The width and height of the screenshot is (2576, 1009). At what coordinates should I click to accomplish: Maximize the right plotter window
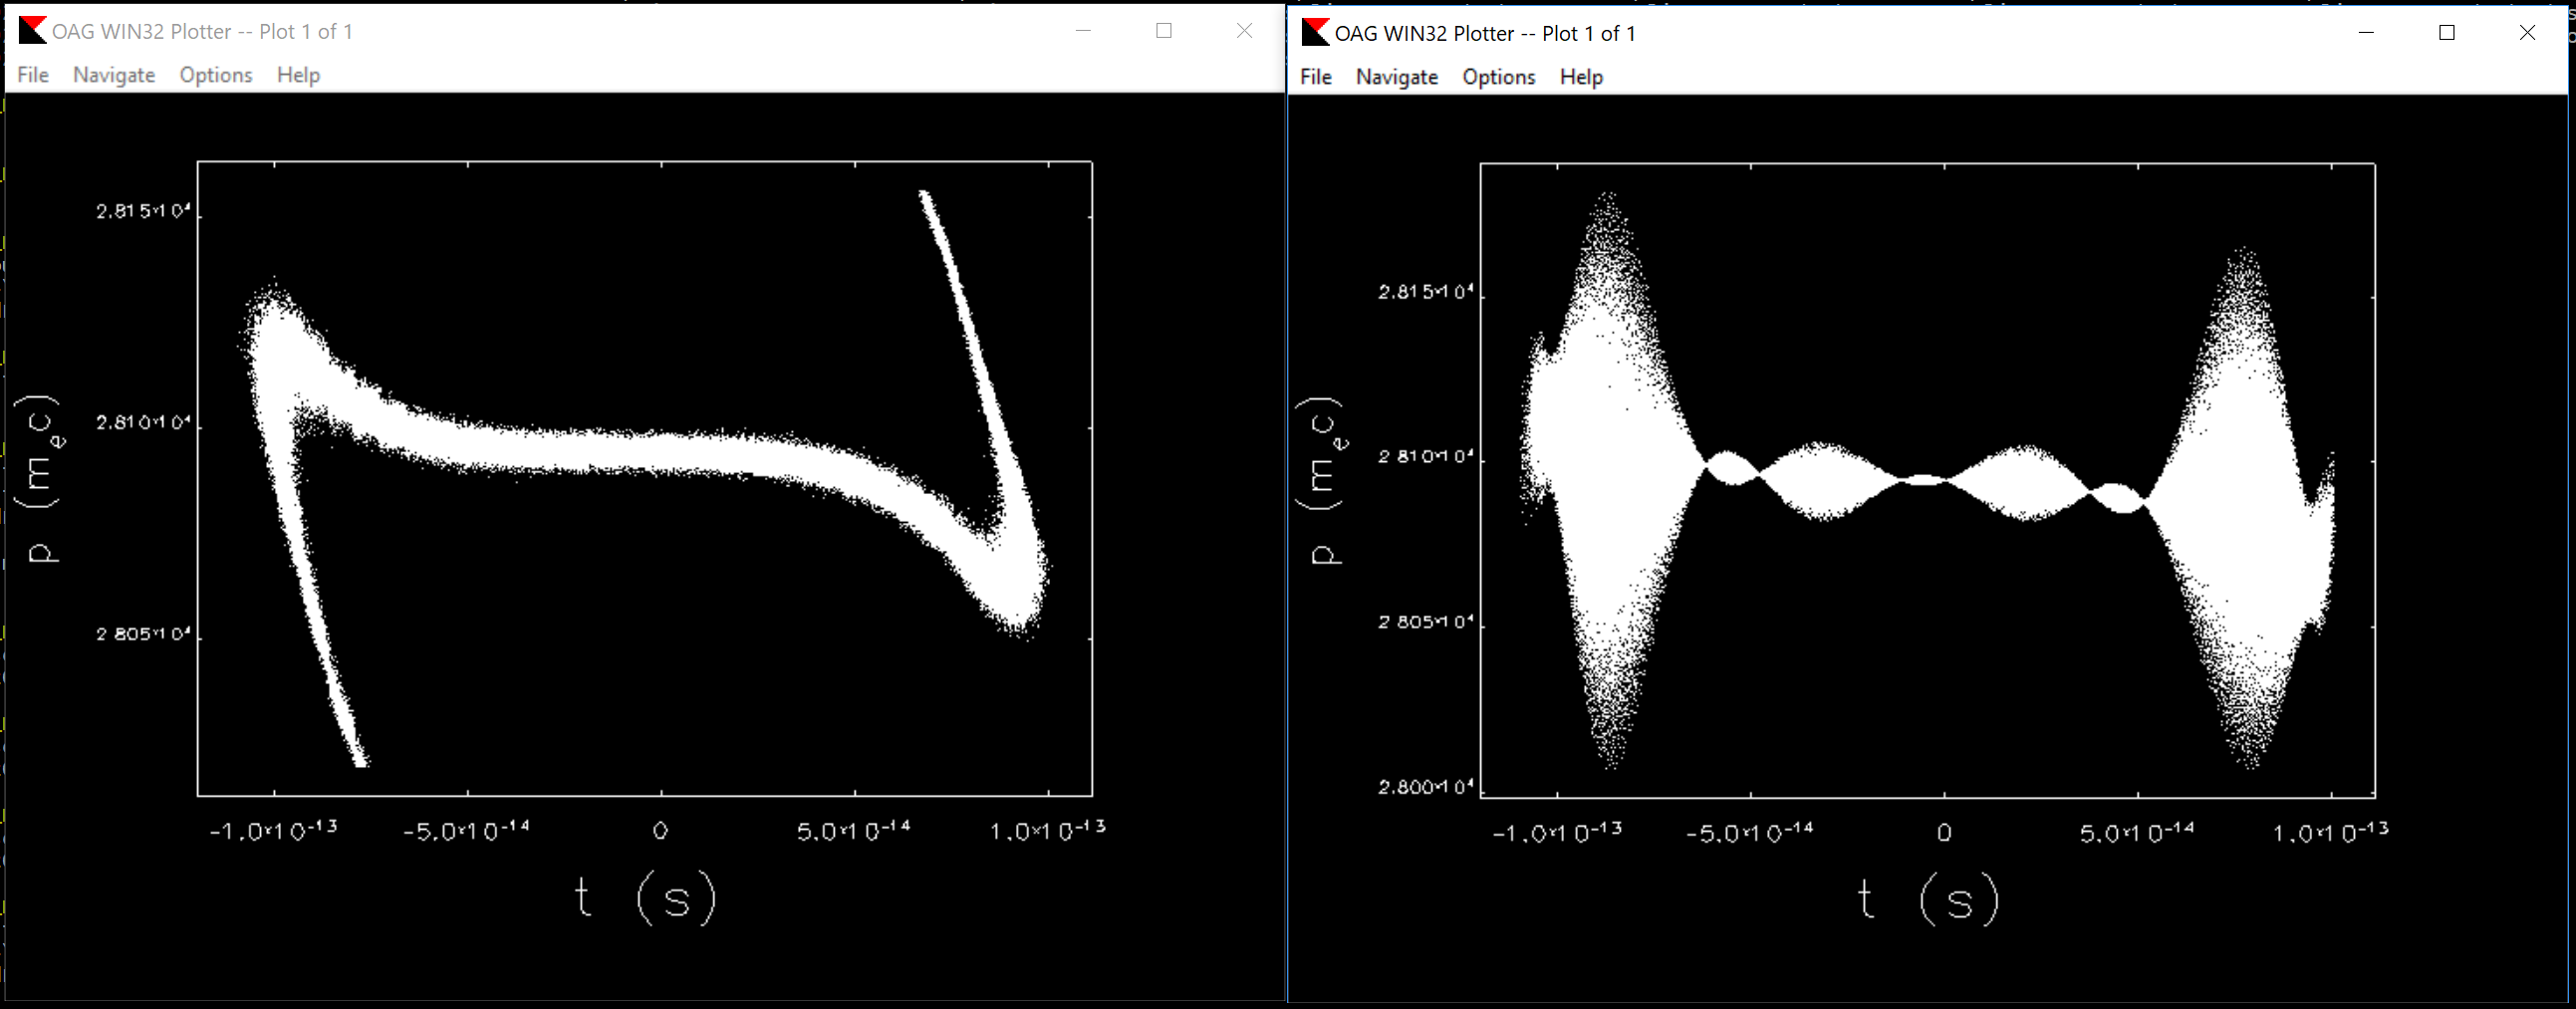[x=2447, y=33]
